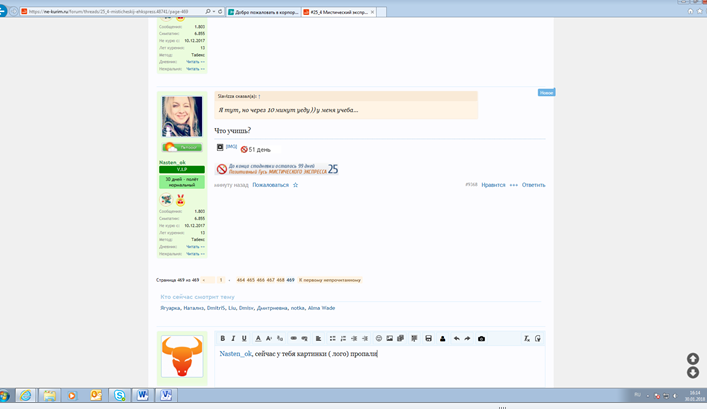Open Skype from the taskbar
This screenshot has width=707, height=409.
coord(119,395)
